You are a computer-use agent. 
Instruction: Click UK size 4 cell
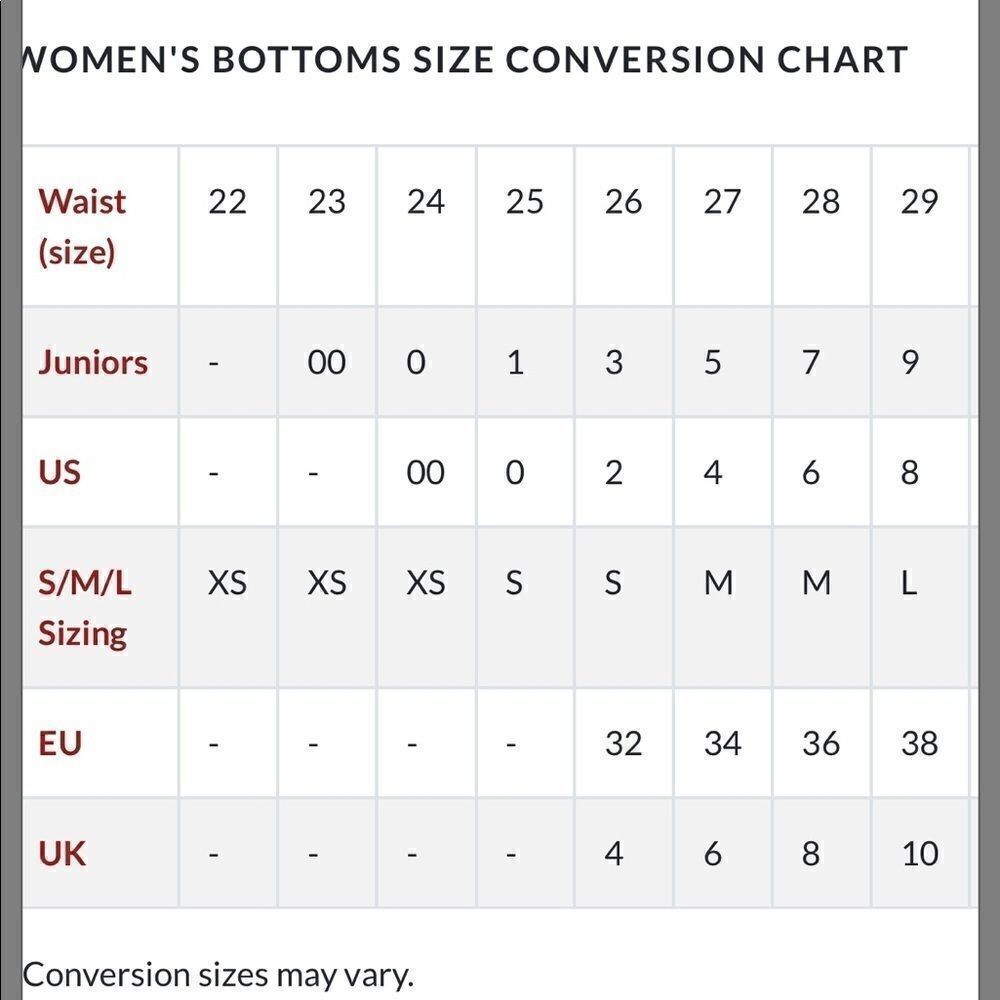[623, 853]
